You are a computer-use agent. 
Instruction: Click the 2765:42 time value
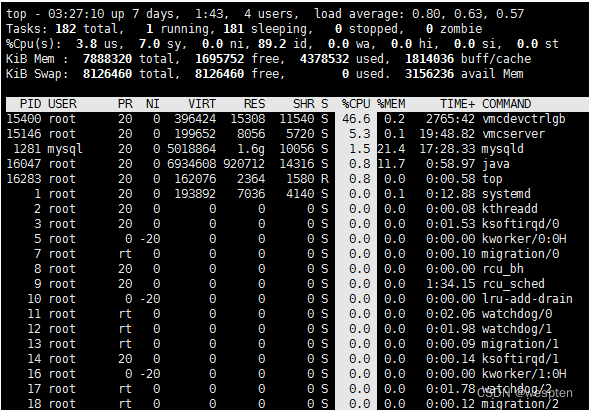450,119
